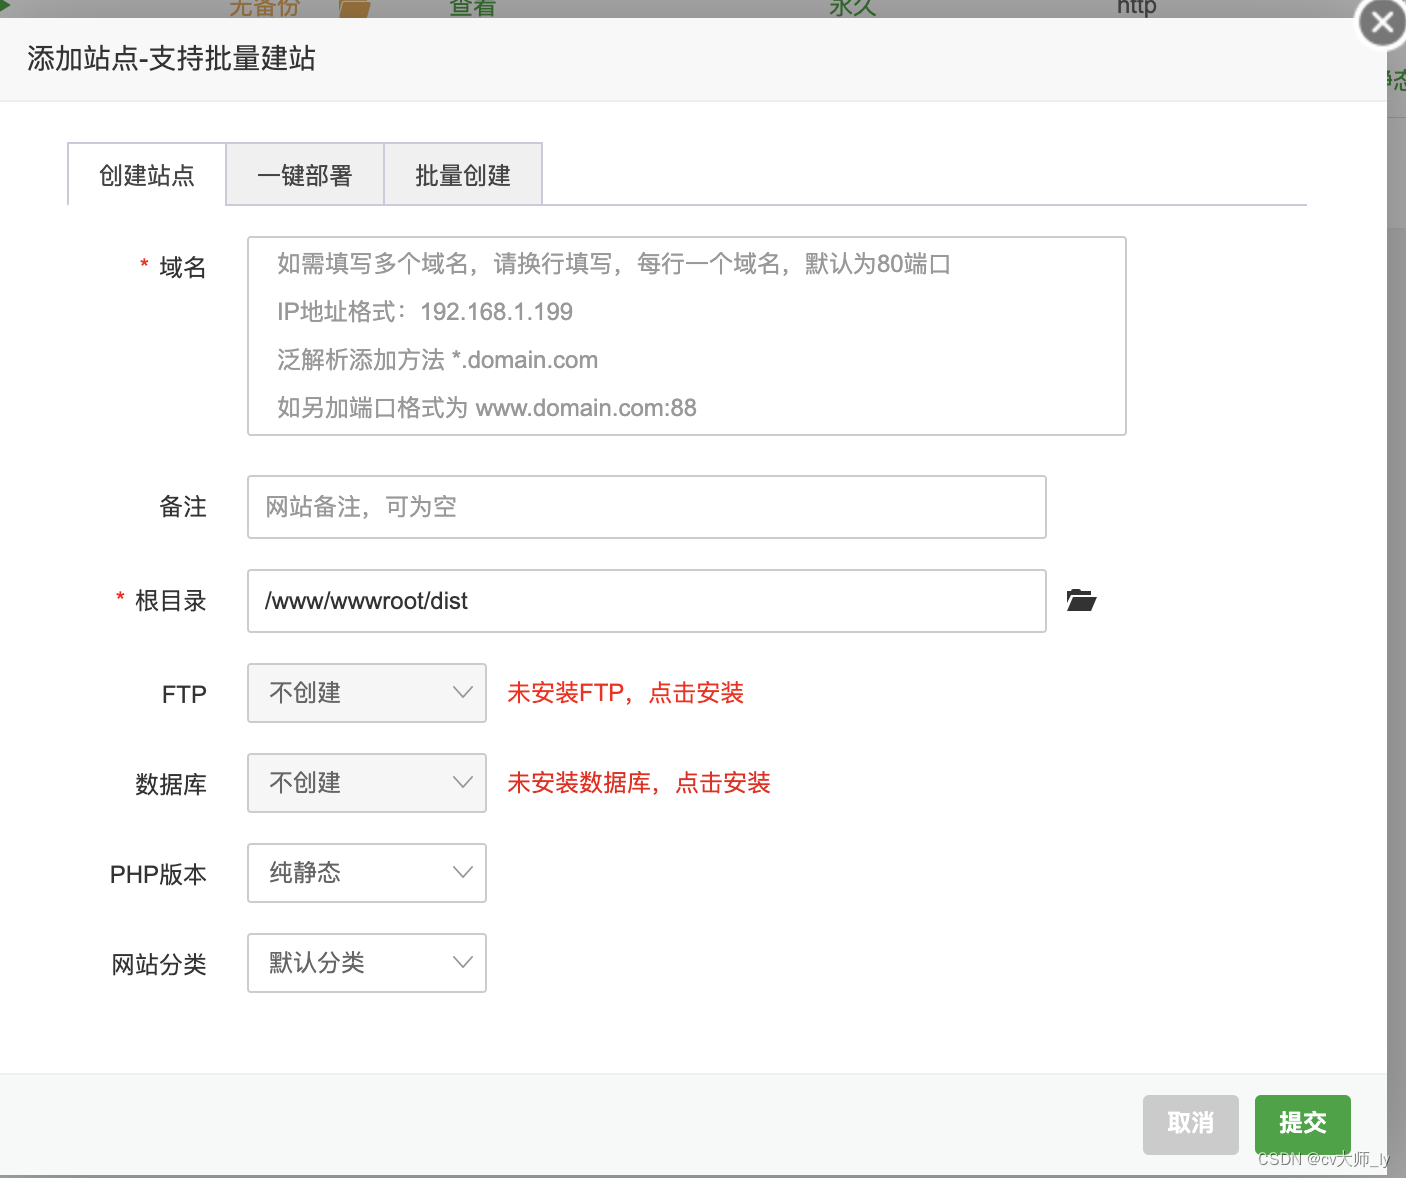Click the 数据库 label

pos(171,784)
